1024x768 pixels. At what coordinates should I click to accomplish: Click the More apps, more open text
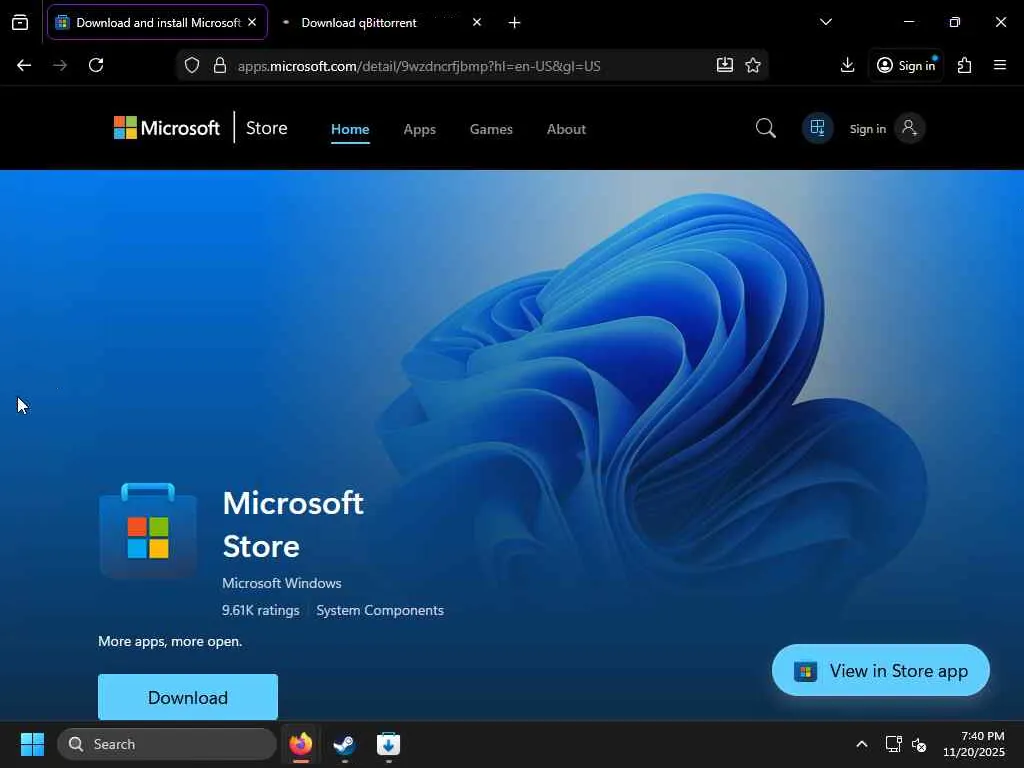pyautogui.click(x=170, y=641)
